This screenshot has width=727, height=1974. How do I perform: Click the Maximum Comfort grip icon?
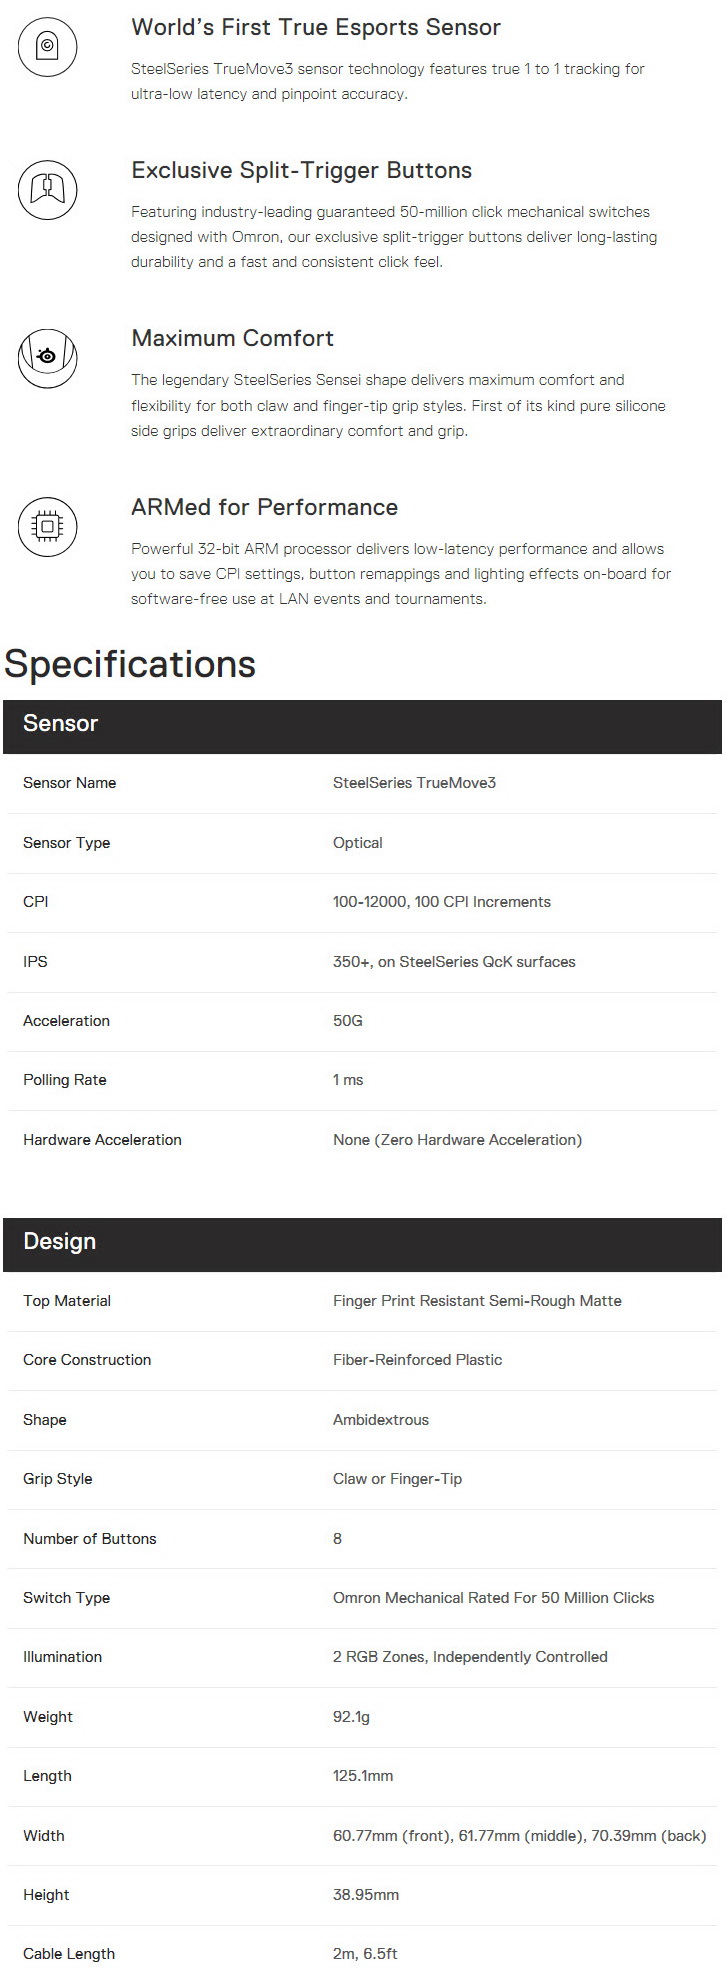click(x=47, y=356)
